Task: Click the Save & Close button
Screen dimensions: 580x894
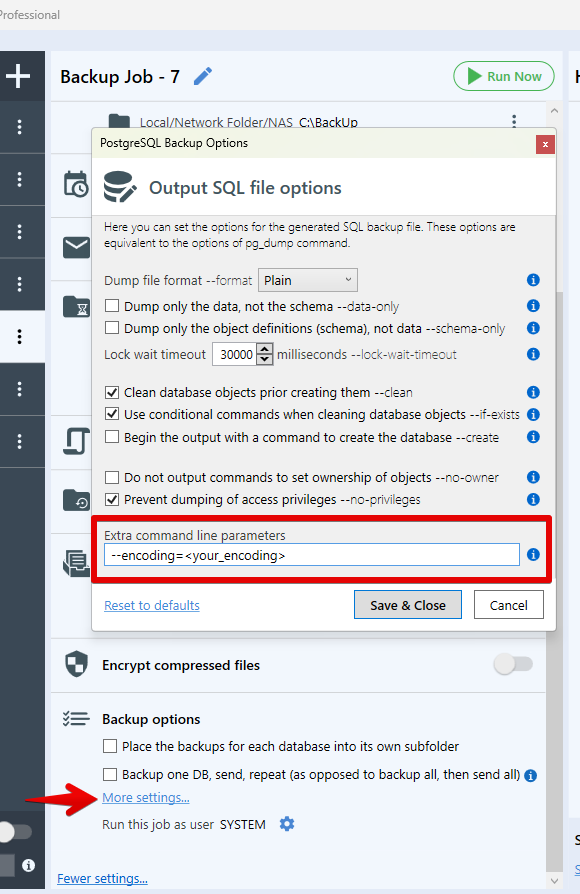Action: point(408,605)
